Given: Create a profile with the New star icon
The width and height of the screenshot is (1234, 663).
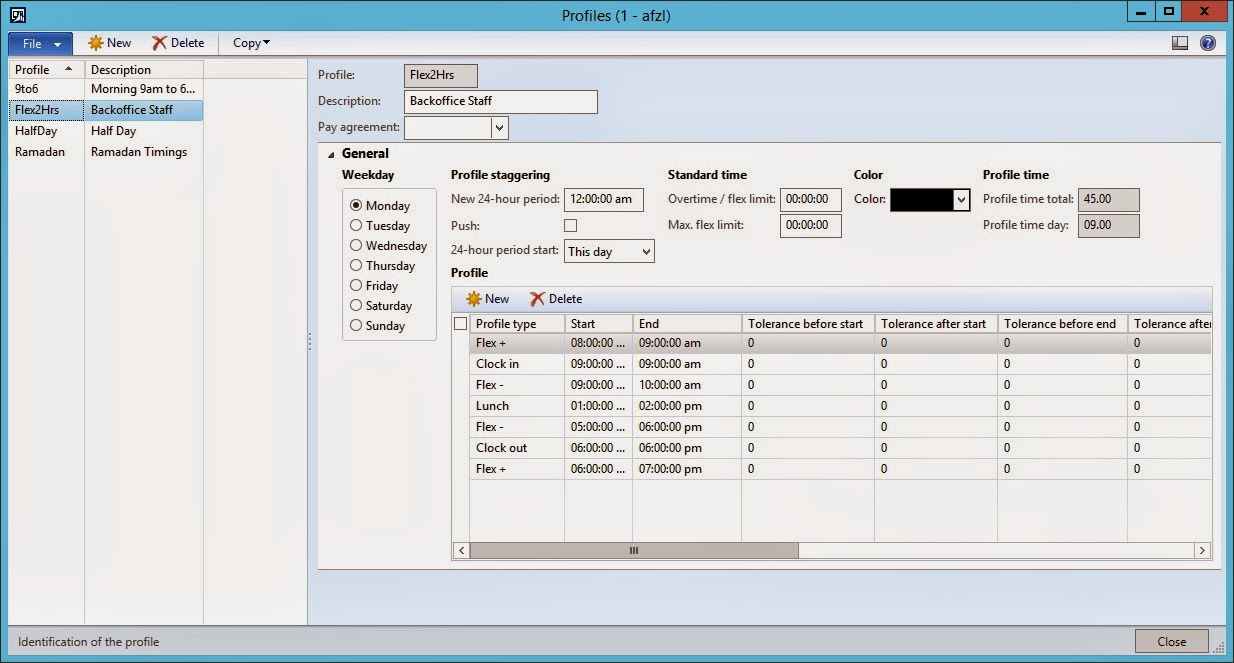Looking at the screenshot, I should tap(108, 43).
